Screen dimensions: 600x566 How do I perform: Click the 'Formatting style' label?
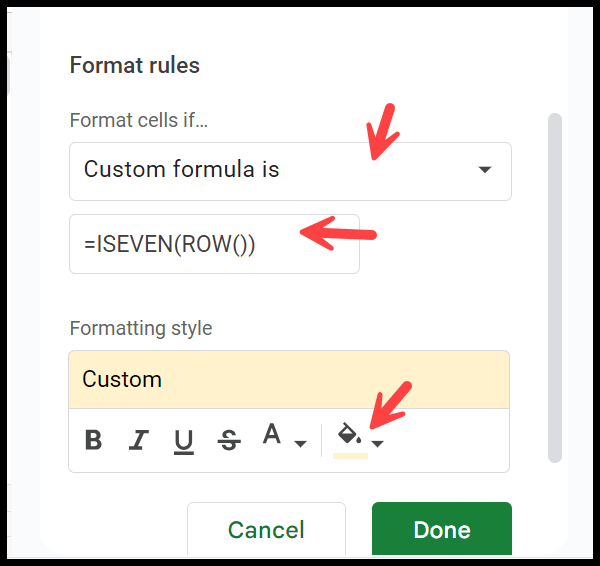(x=141, y=328)
